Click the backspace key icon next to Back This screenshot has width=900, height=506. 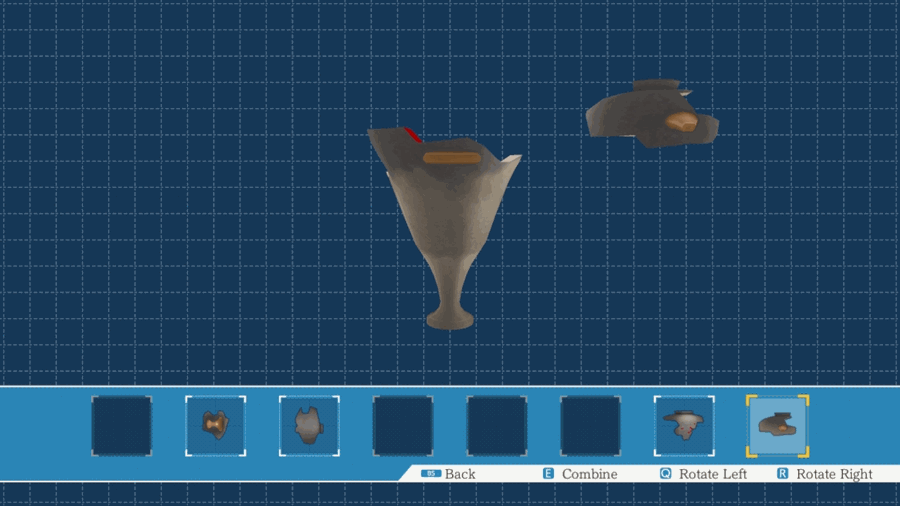tap(430, 473)
